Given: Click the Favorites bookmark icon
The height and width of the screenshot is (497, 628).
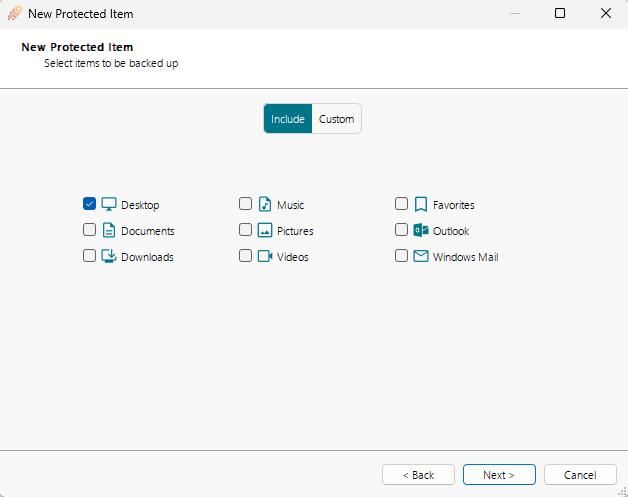Looking at the screenshot, I should (421, 204).
